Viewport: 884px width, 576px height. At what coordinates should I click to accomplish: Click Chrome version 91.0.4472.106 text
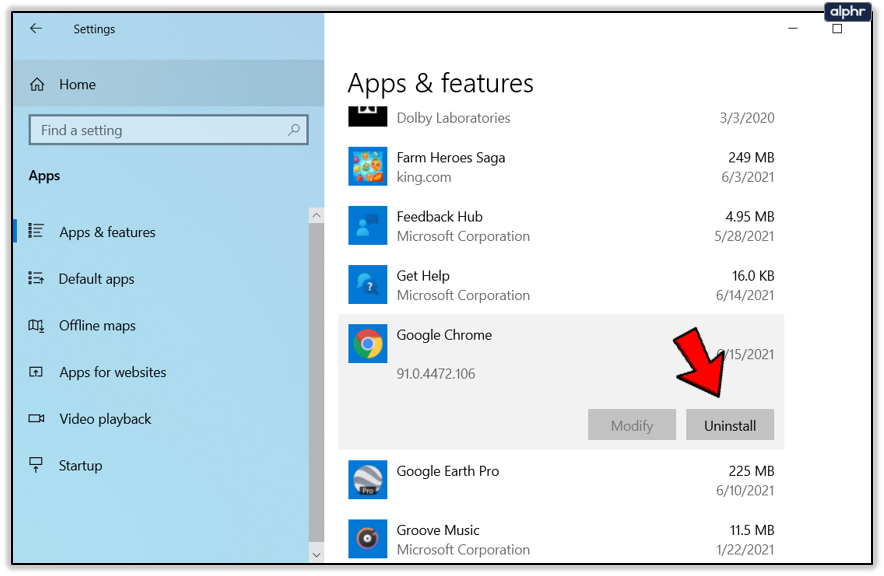click(x=435, y=374)
